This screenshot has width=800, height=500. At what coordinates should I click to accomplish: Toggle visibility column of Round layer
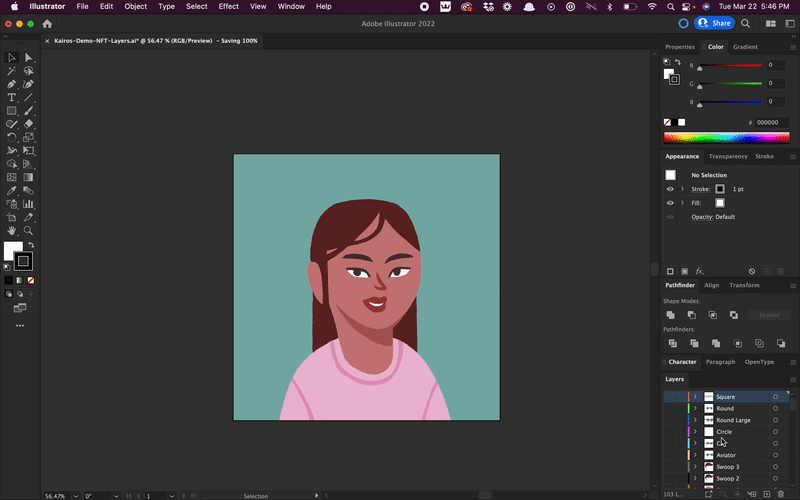click(x=670, y=408)
